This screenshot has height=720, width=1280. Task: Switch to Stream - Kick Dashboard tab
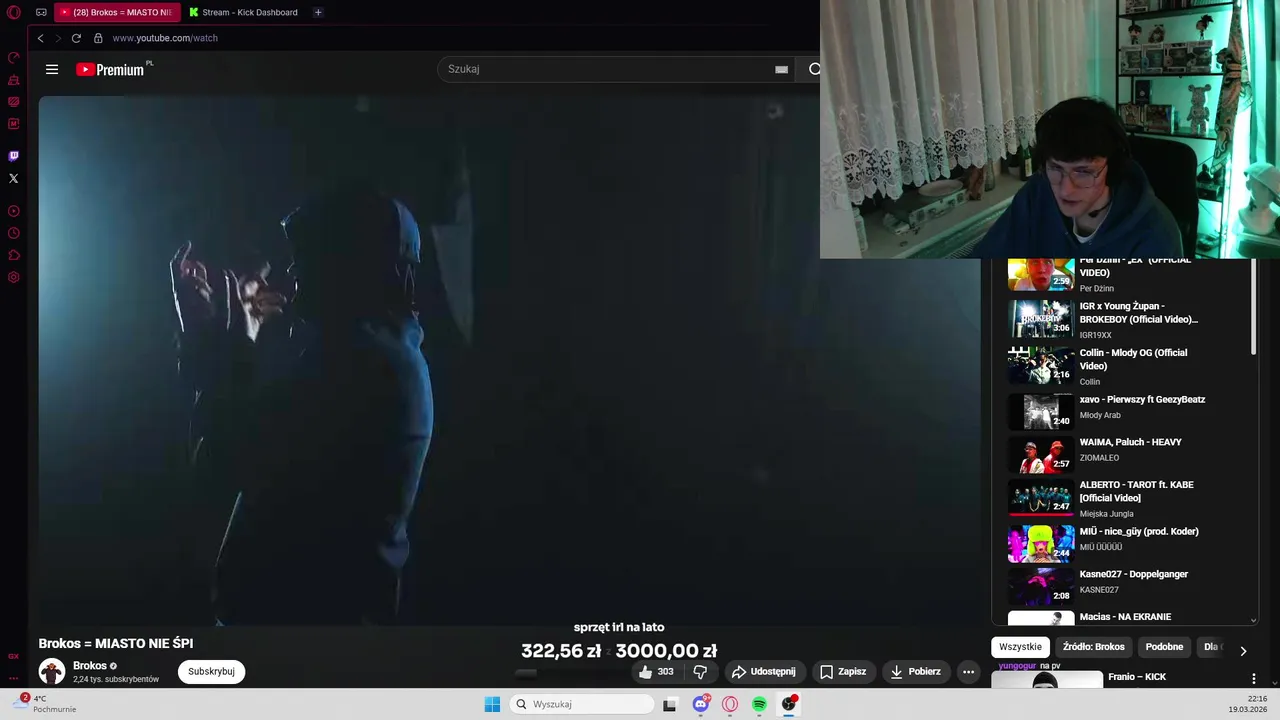[x=245, y=12]
